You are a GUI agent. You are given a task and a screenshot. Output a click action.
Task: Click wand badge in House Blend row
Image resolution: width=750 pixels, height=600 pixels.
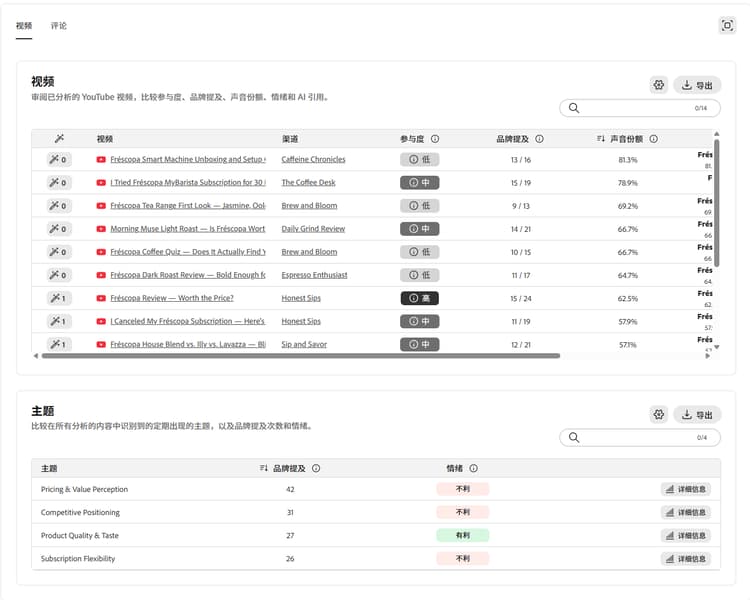59,344
